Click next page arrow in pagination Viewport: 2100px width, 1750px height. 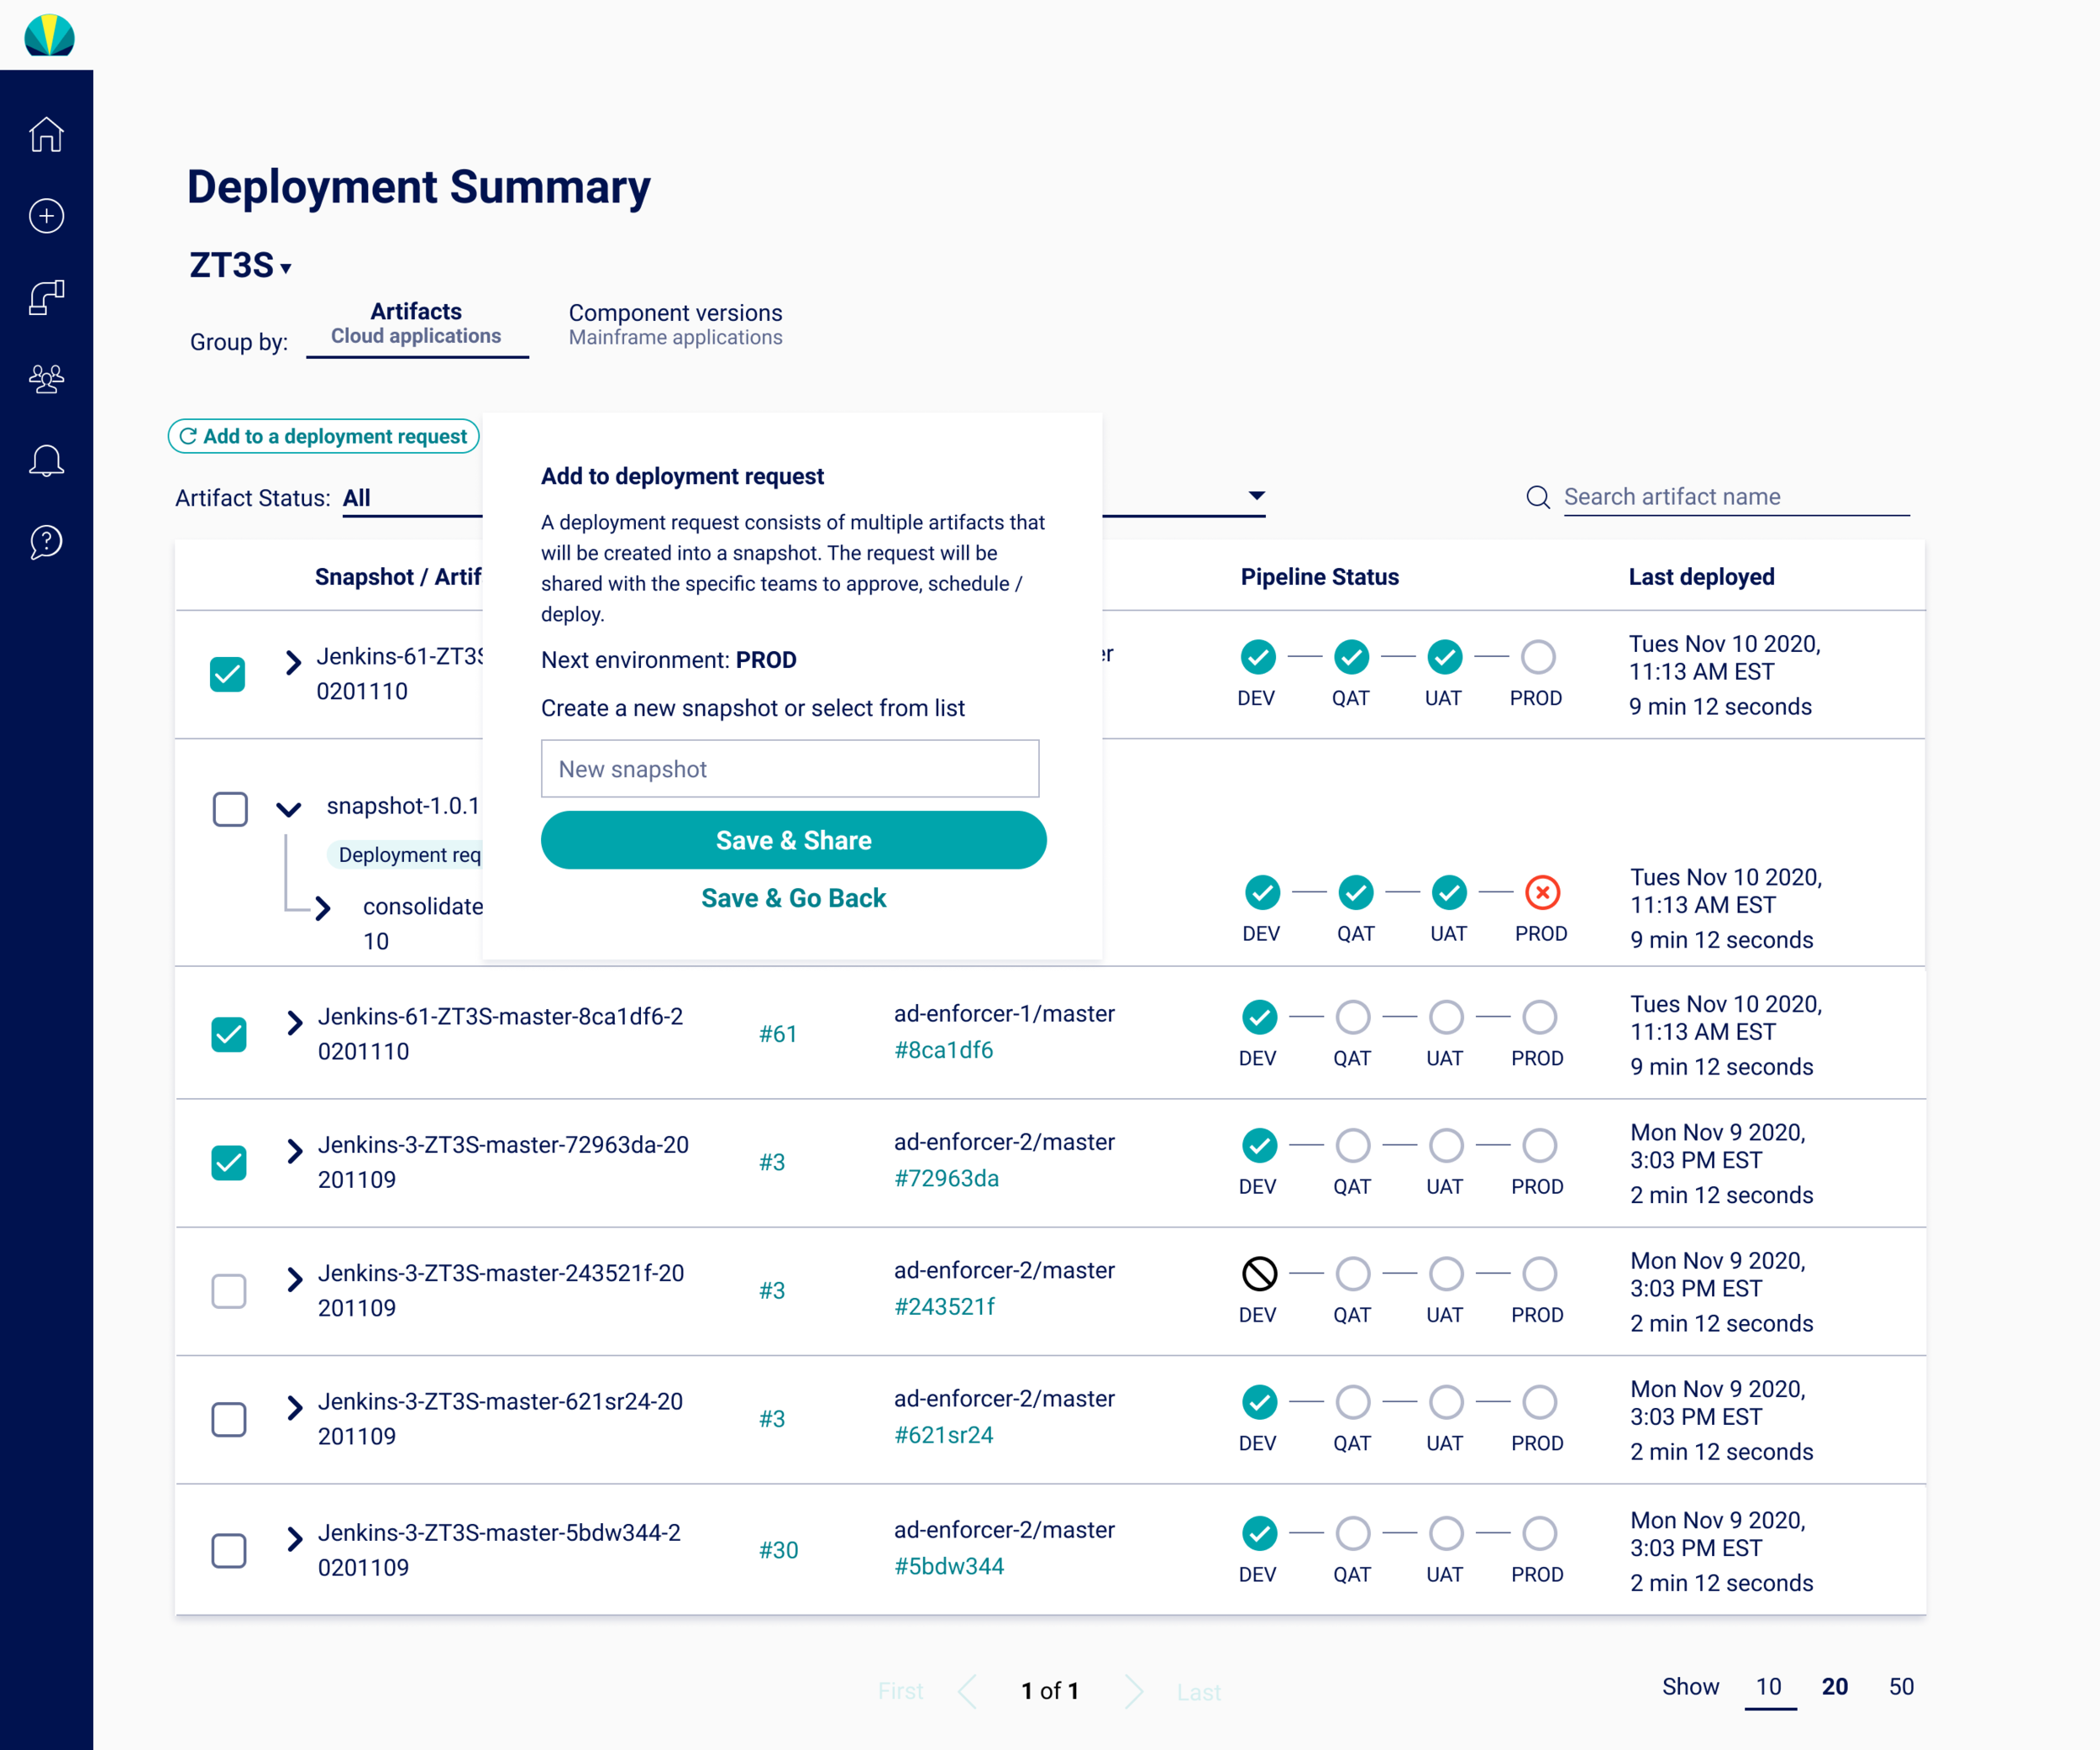pos(1133,1691)
